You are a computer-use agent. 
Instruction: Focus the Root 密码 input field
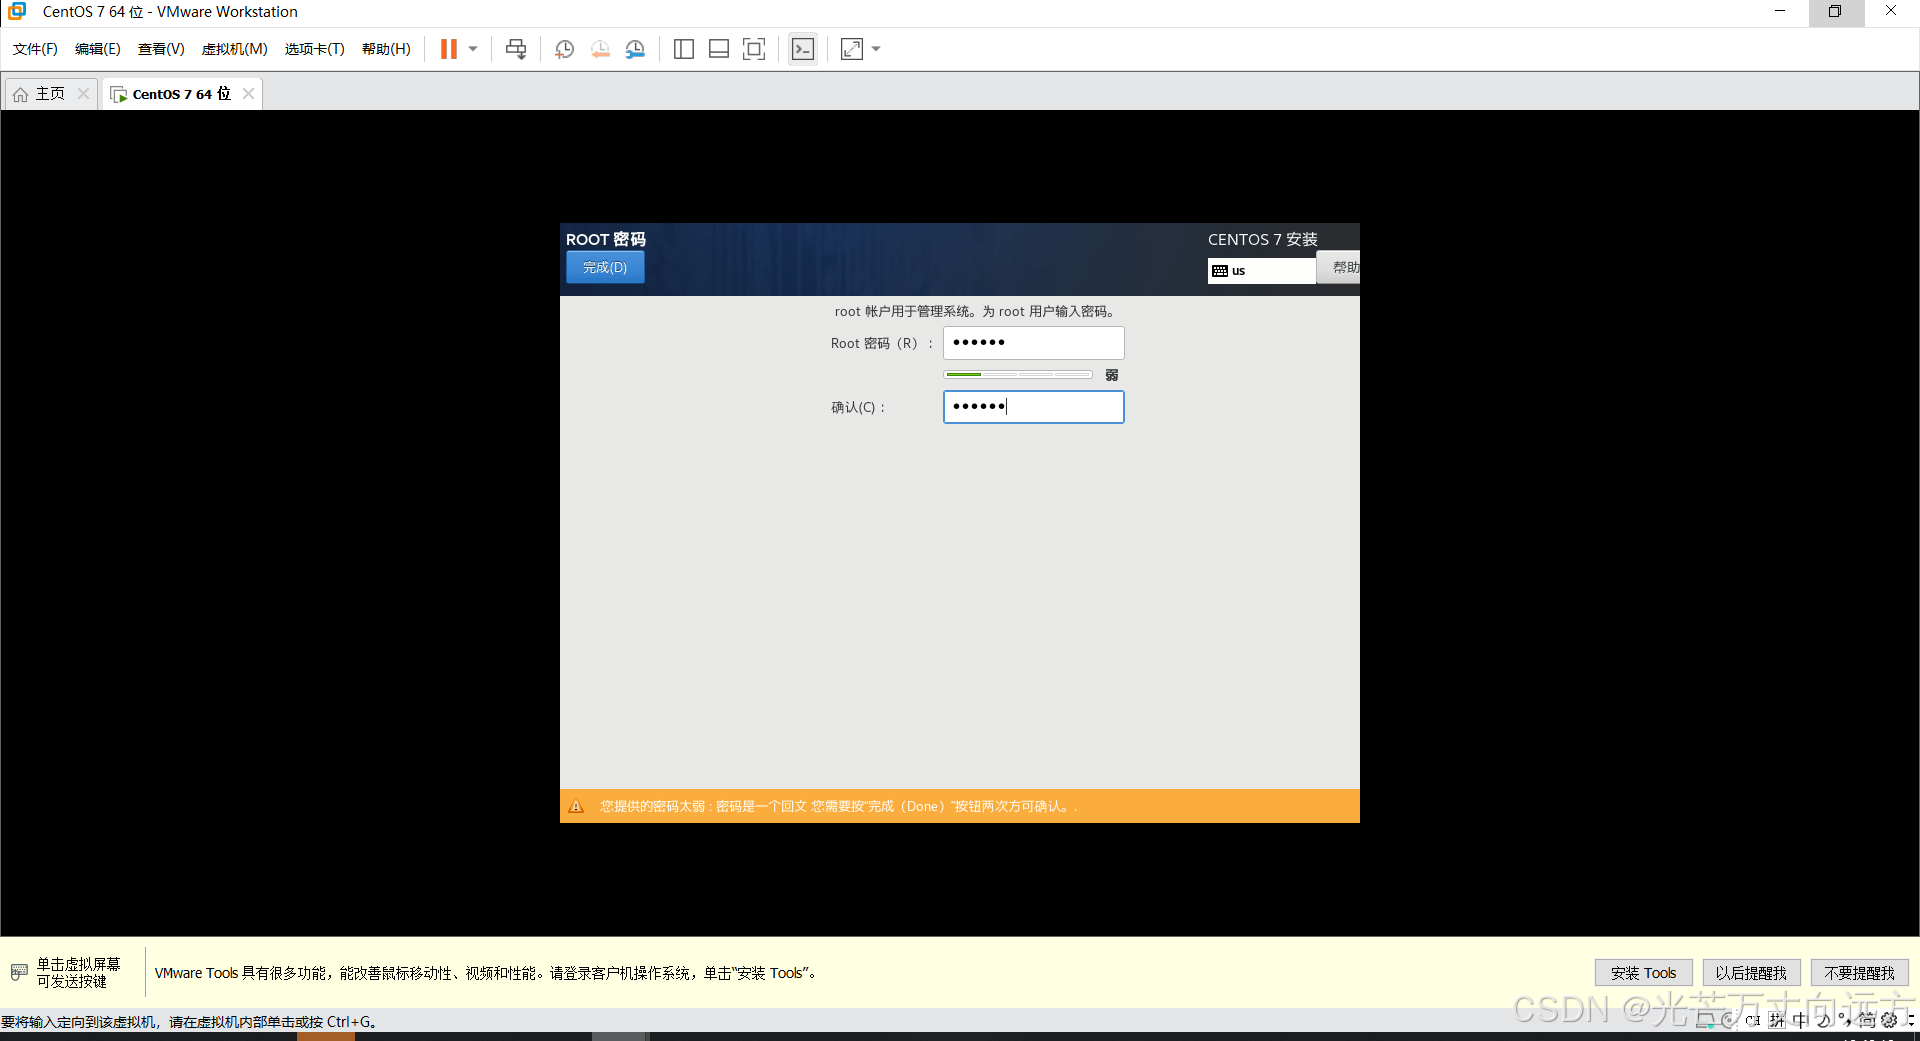[1034, 343]
